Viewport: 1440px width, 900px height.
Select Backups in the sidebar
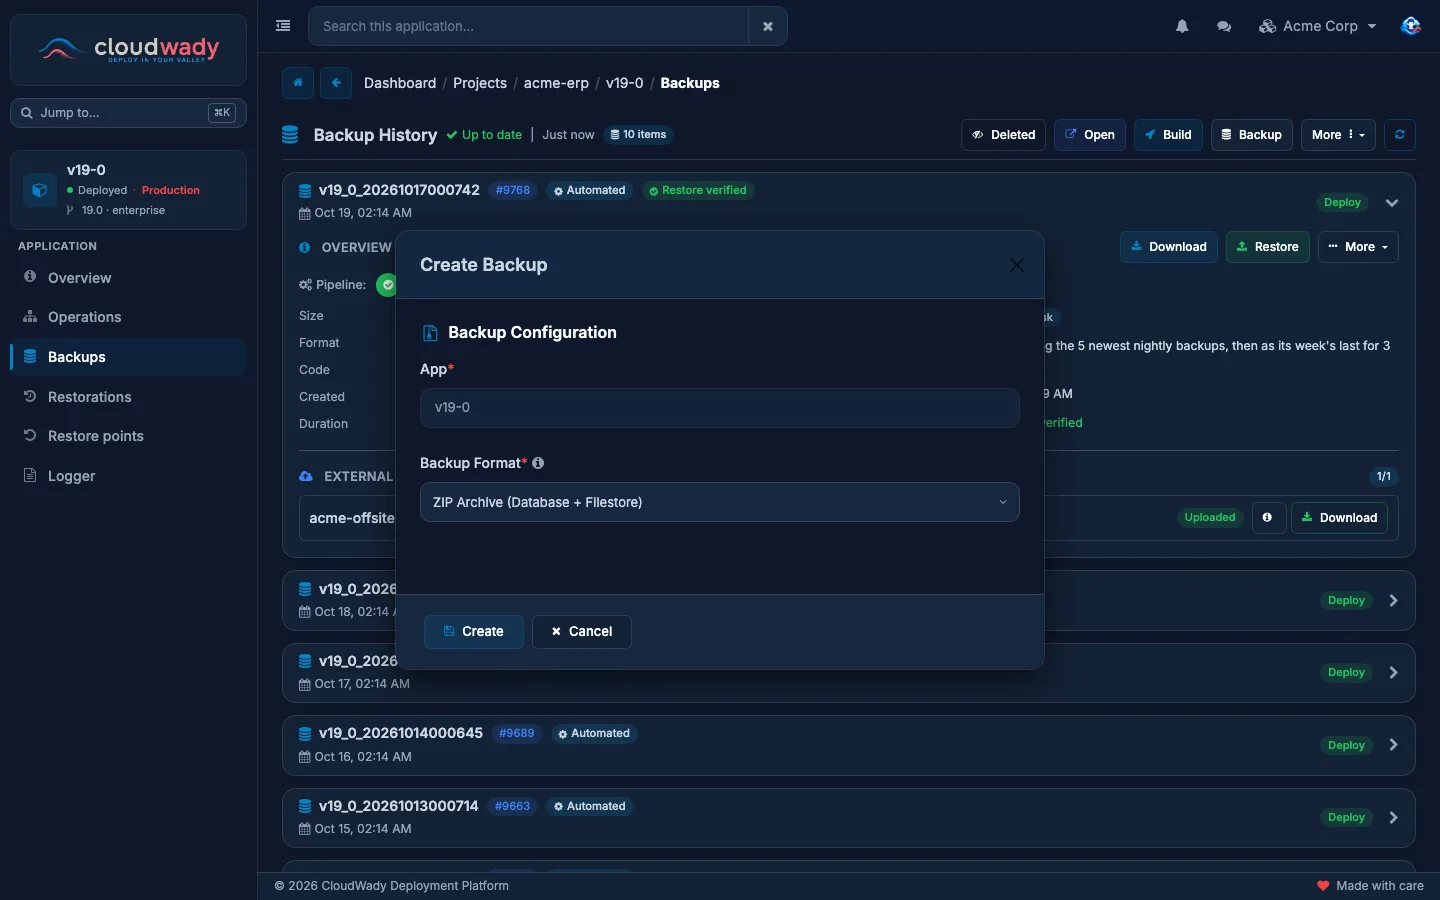point(128,357)
